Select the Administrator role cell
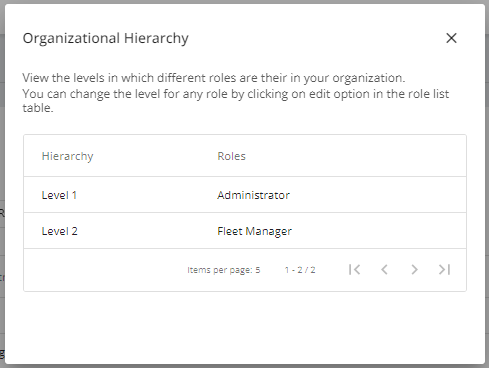Viewport: 489px width, 368px height. tap(253, 195)
